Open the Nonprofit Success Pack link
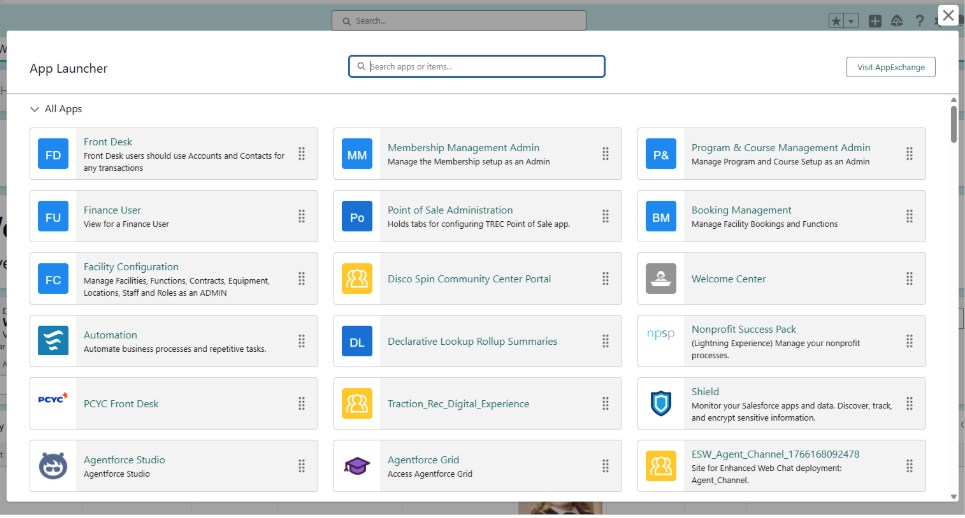 coord(743,329)
